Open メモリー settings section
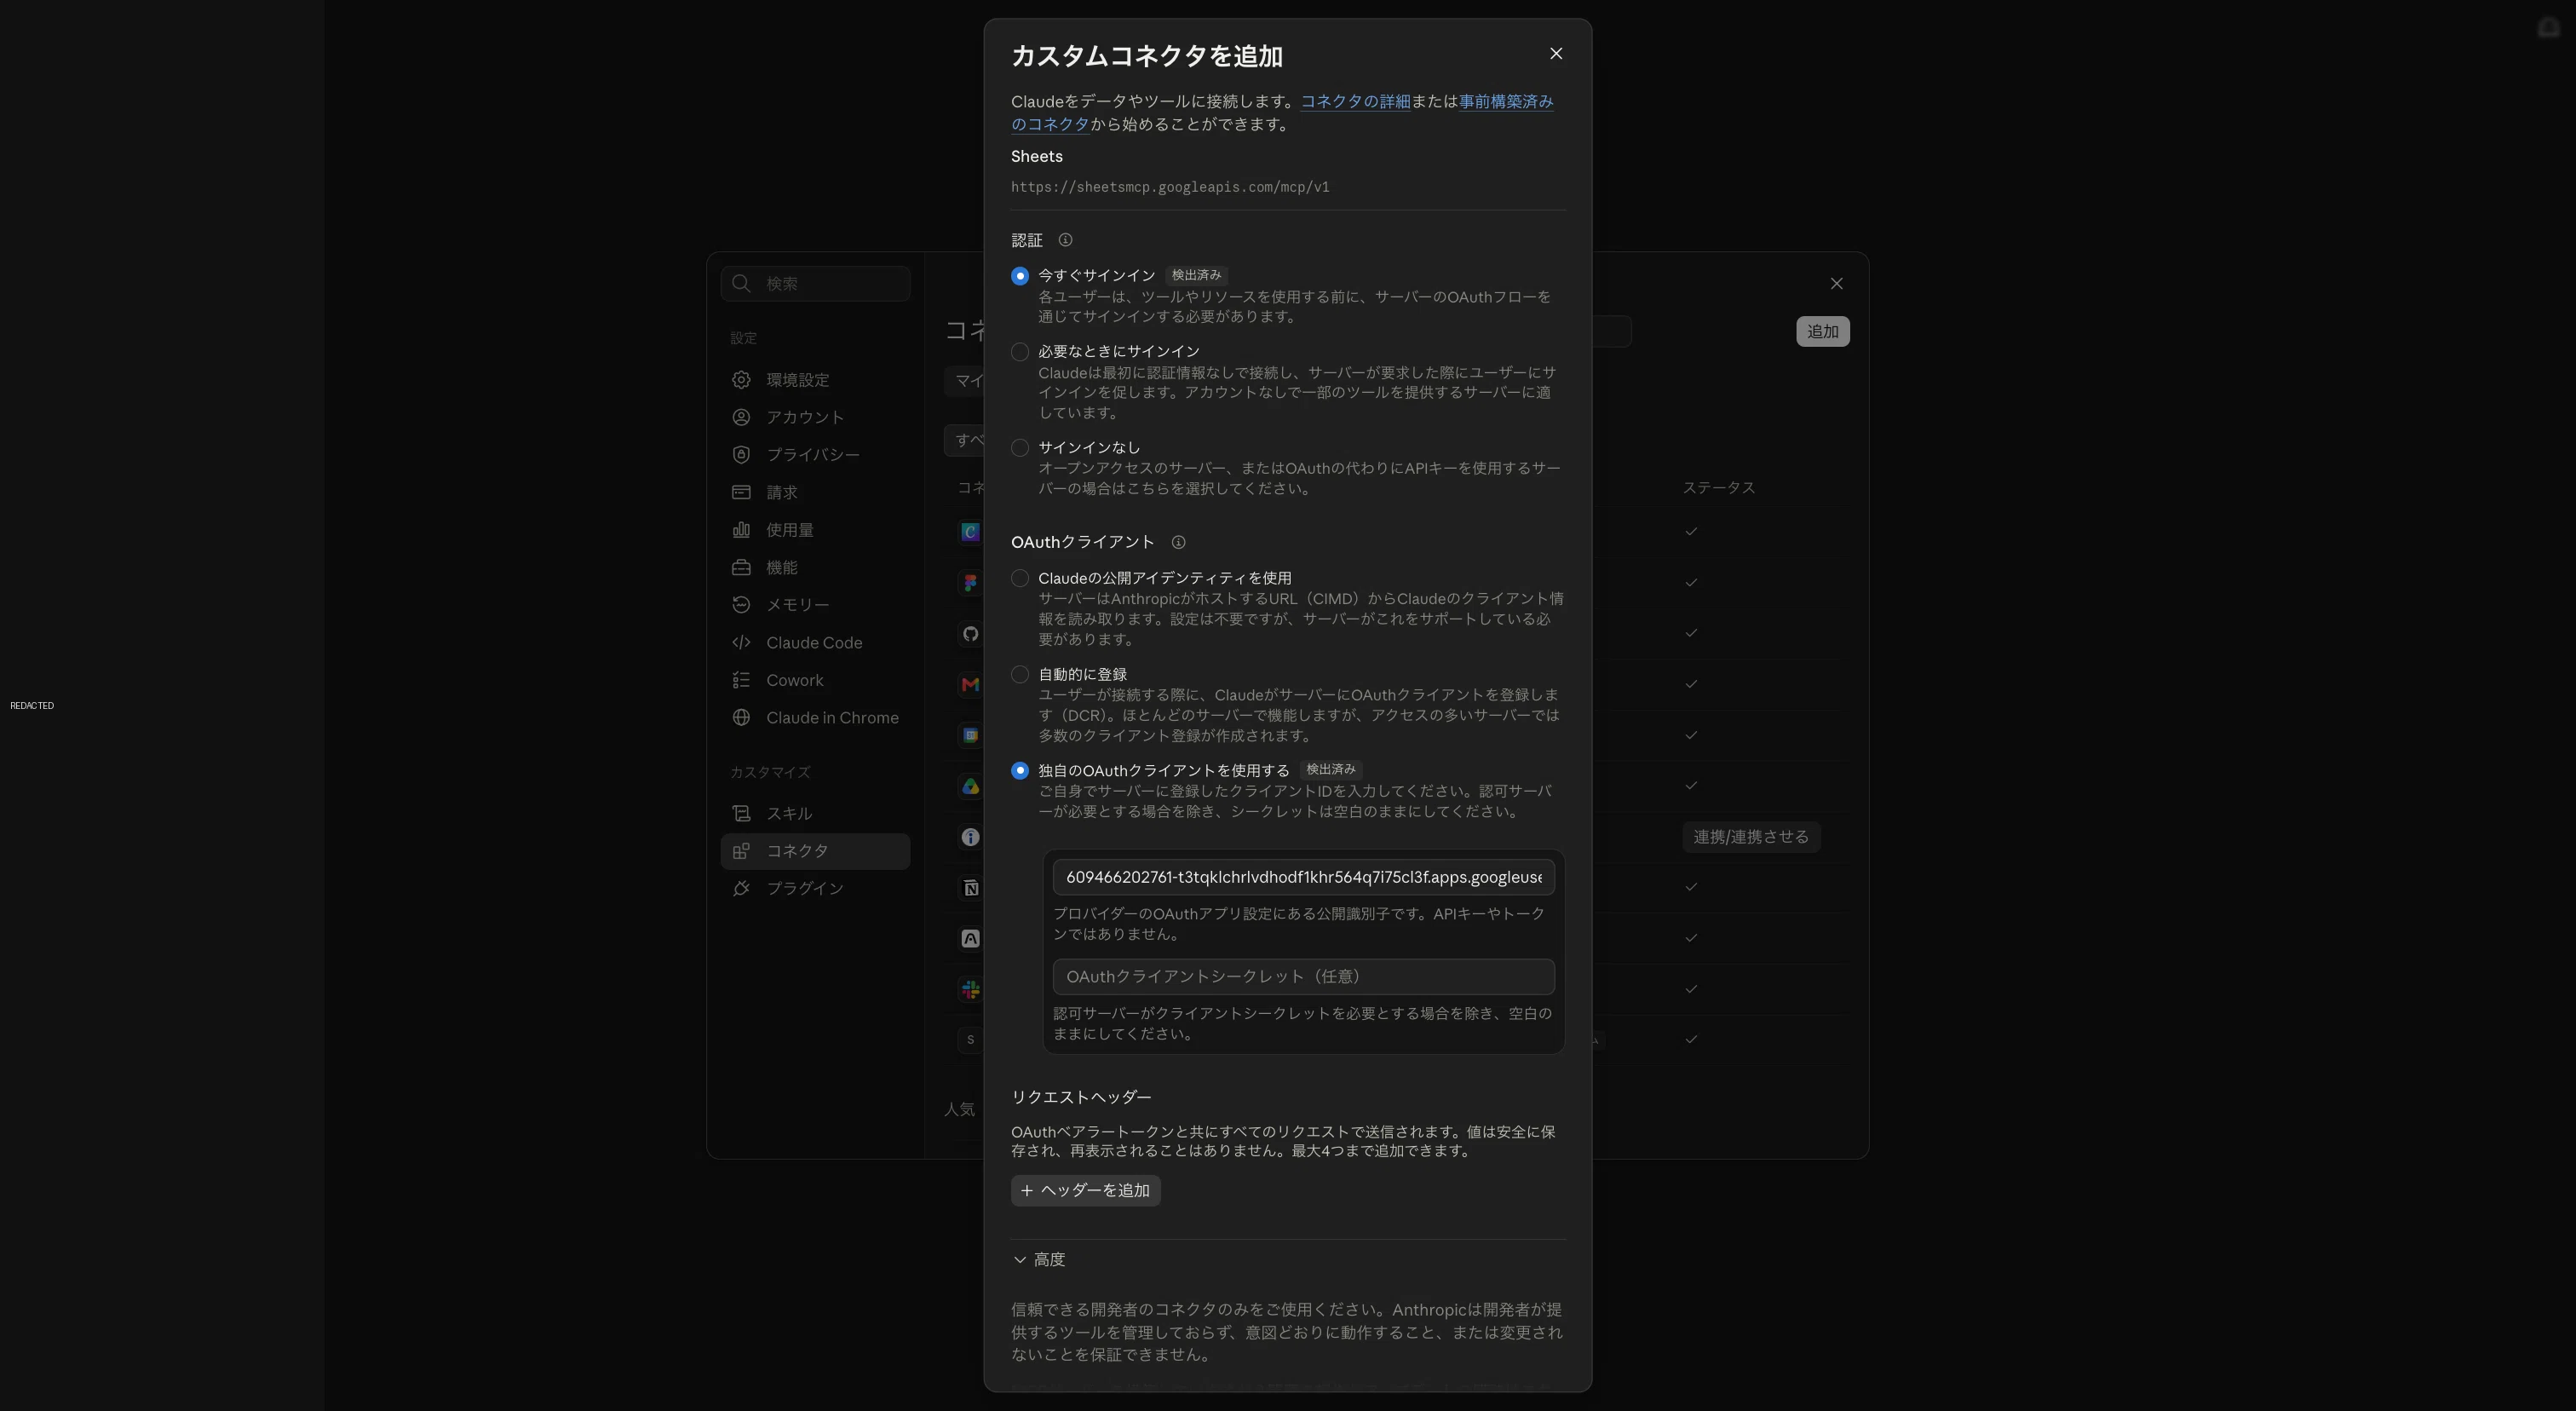 (x=815, y=605)
